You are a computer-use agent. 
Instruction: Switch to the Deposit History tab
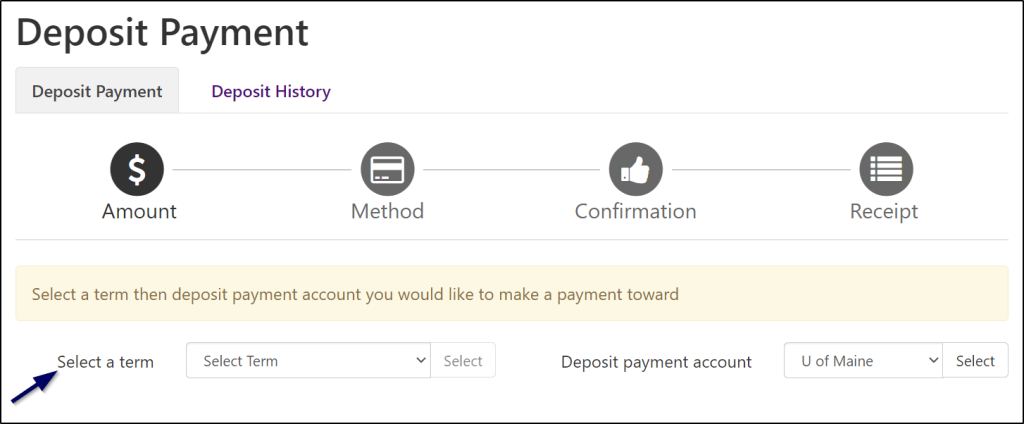(270, 92)
